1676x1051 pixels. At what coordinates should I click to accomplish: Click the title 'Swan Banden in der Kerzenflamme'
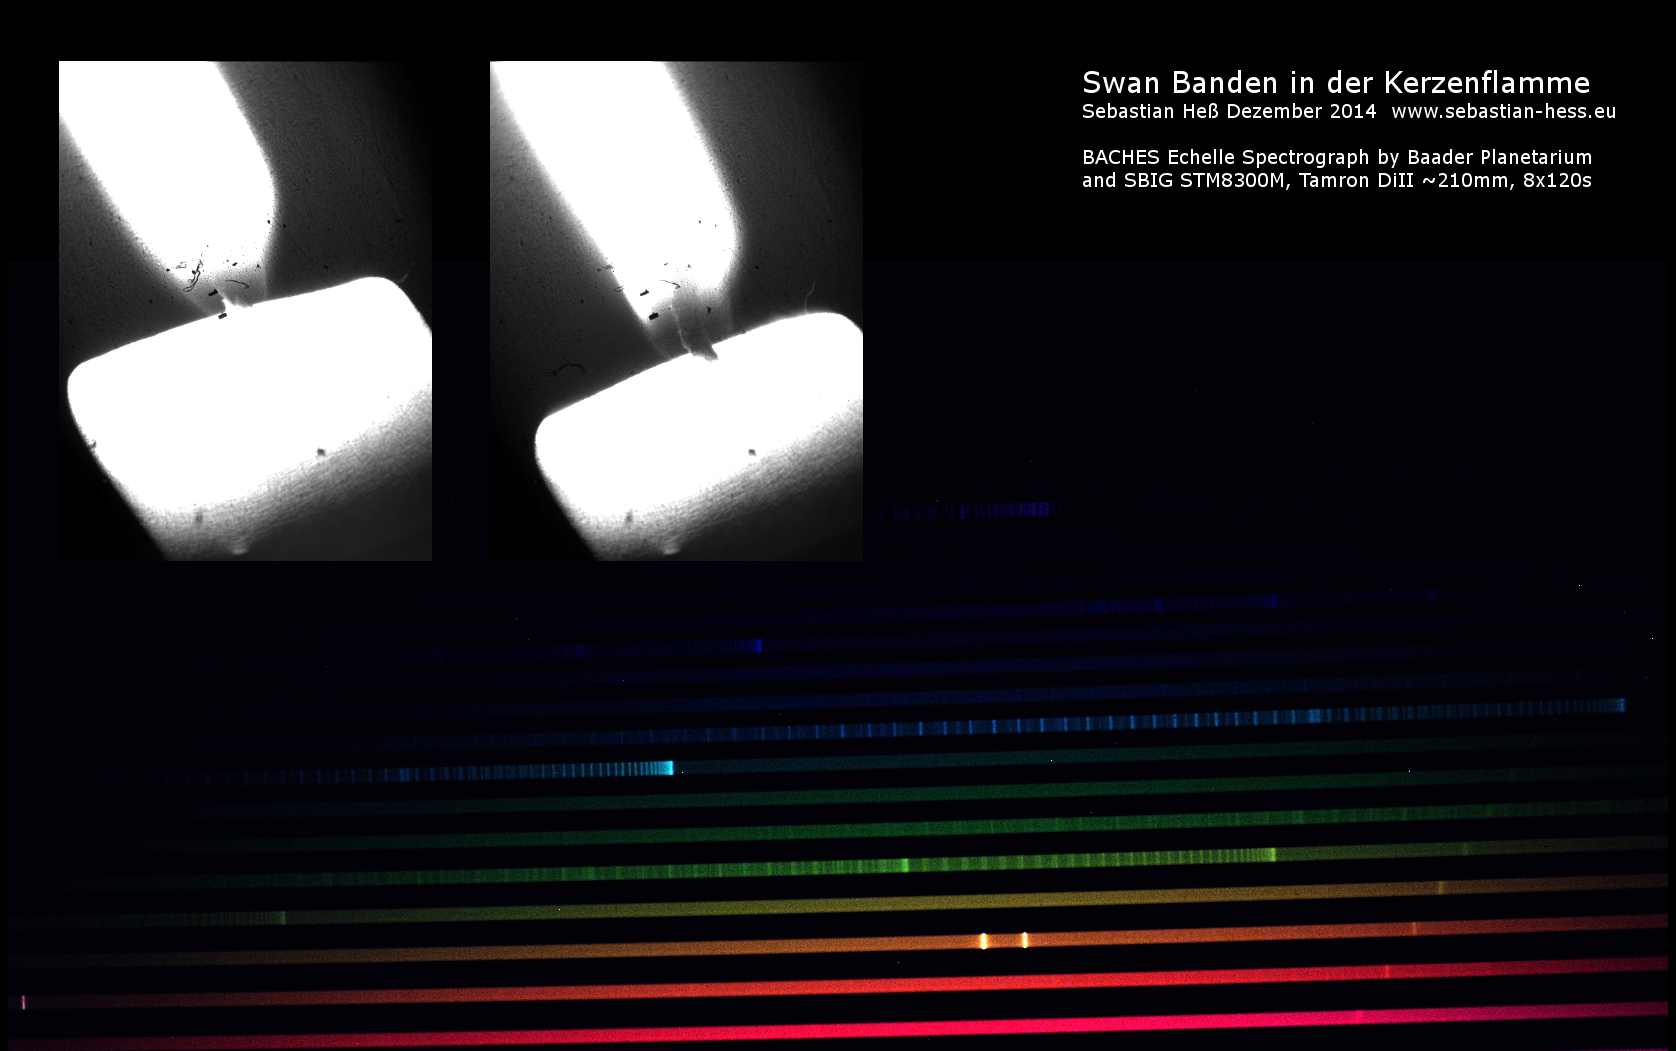[1335, 83]
